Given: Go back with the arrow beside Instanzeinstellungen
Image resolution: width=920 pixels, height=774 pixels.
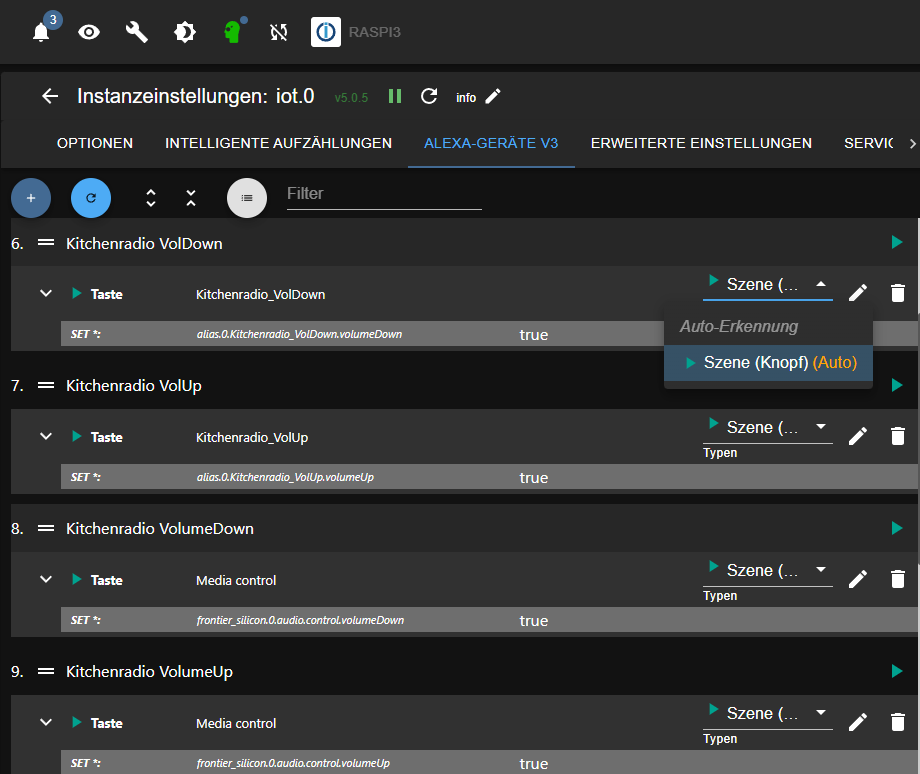Looking at the screenshot, I should pos(50,96).
